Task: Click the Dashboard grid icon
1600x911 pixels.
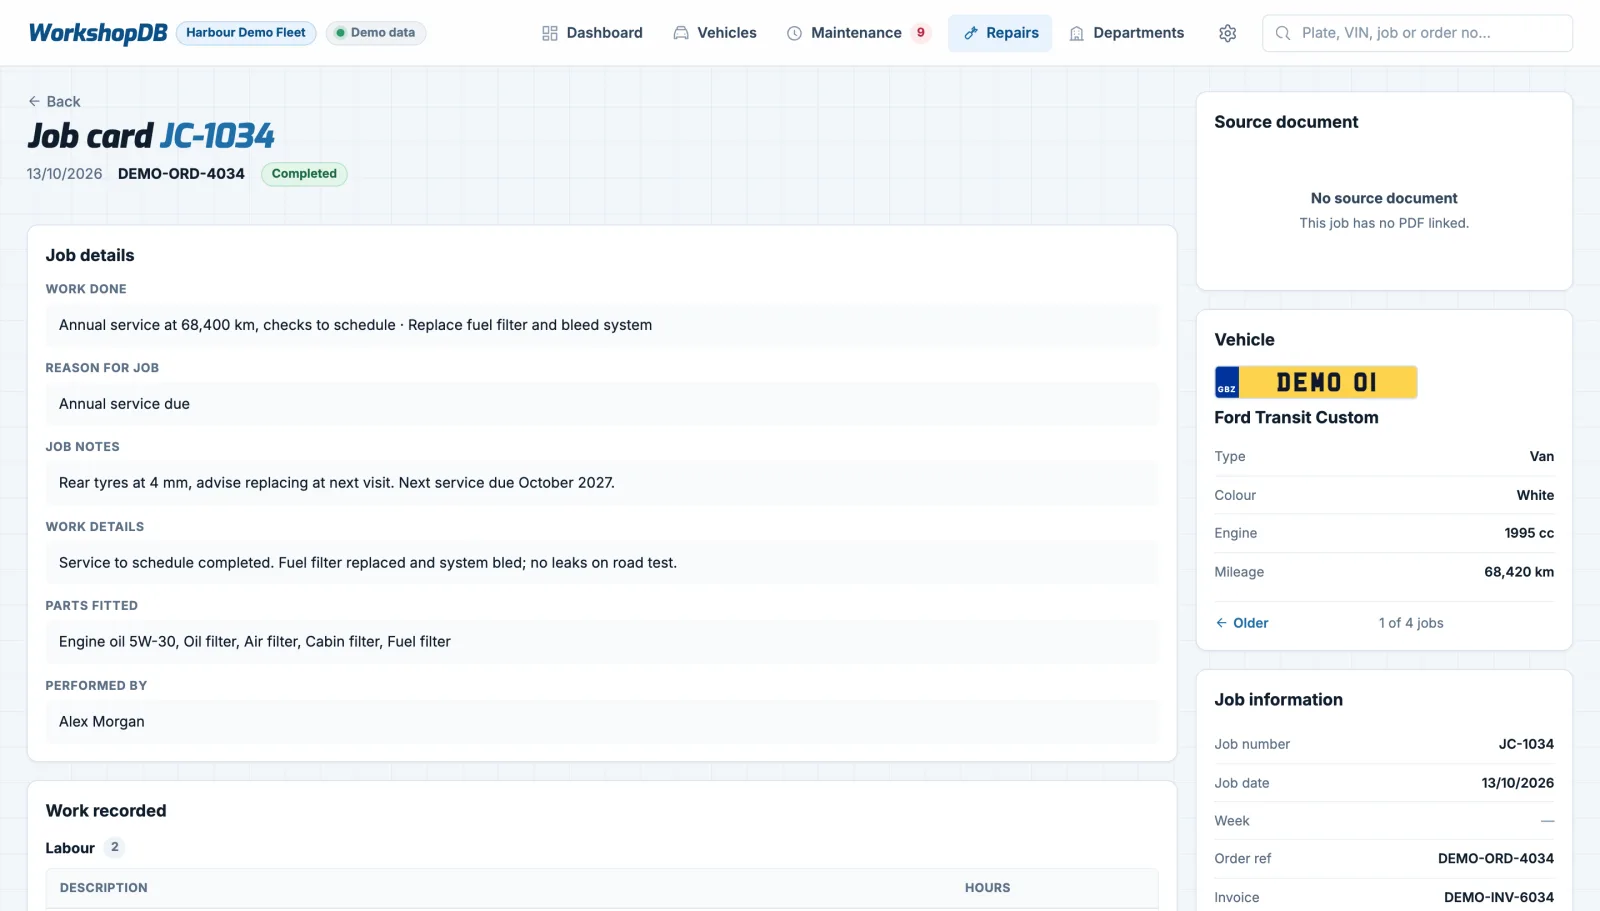Action: coord(550,33)
